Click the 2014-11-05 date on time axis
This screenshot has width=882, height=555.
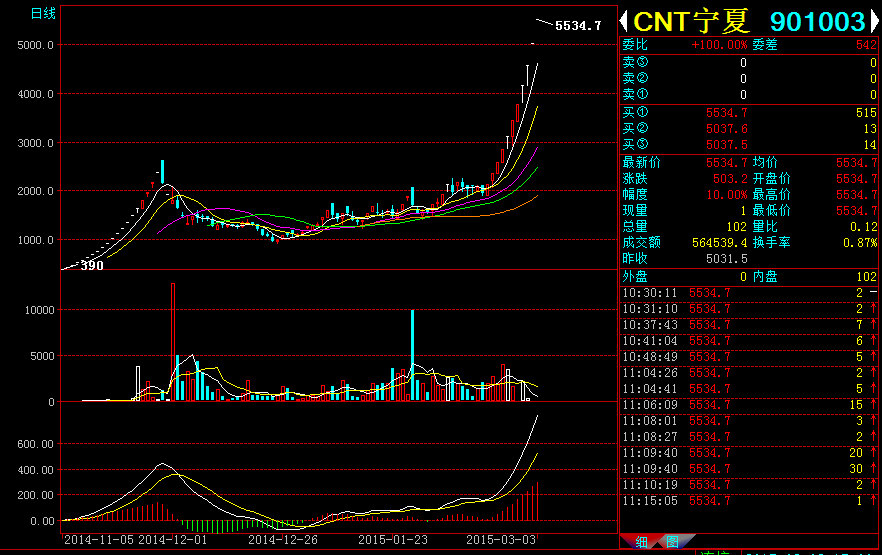[x=99, y=540]
